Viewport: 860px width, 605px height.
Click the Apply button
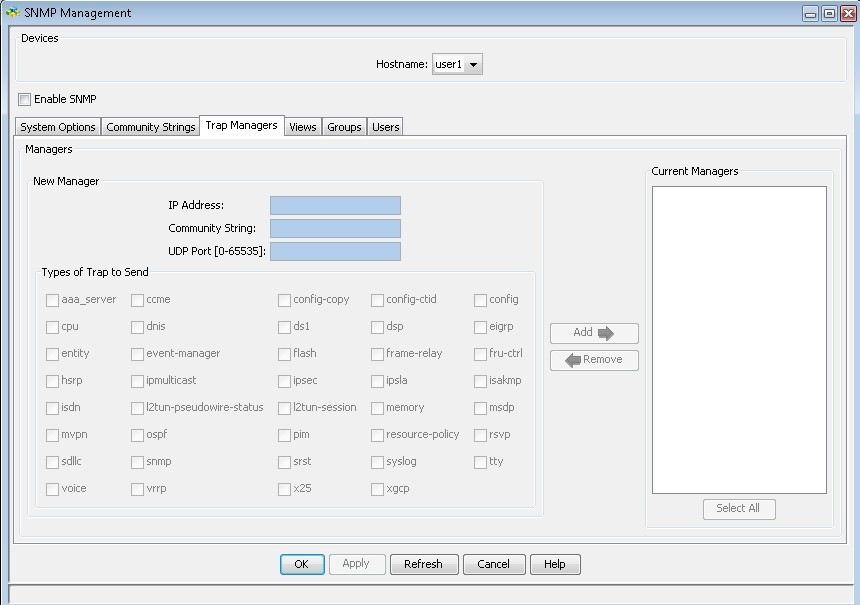(357, 564)
